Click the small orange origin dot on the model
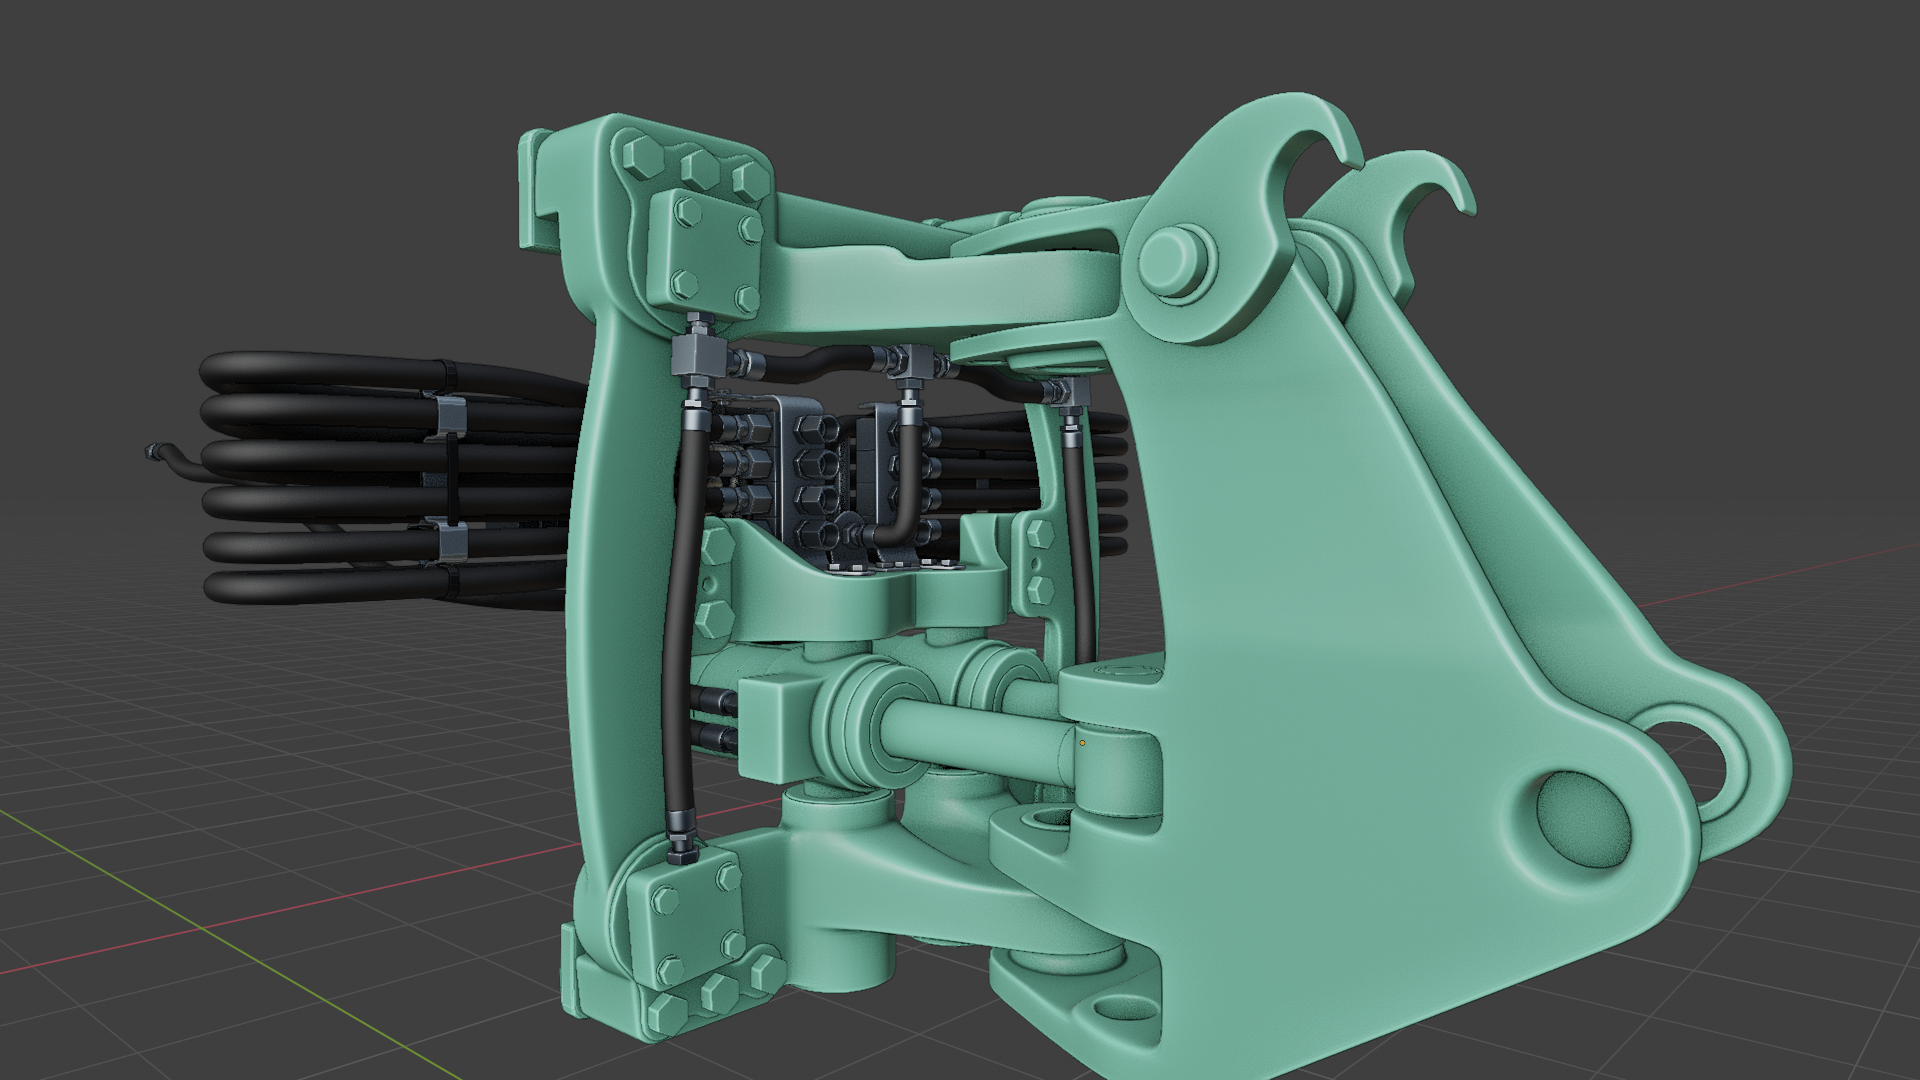1920x1080 pixels. (x=1082, y=743)
